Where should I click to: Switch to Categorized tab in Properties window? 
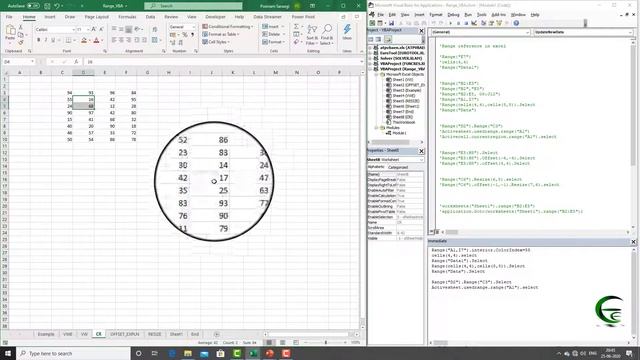pyautogui.click(x=398, y=167)
